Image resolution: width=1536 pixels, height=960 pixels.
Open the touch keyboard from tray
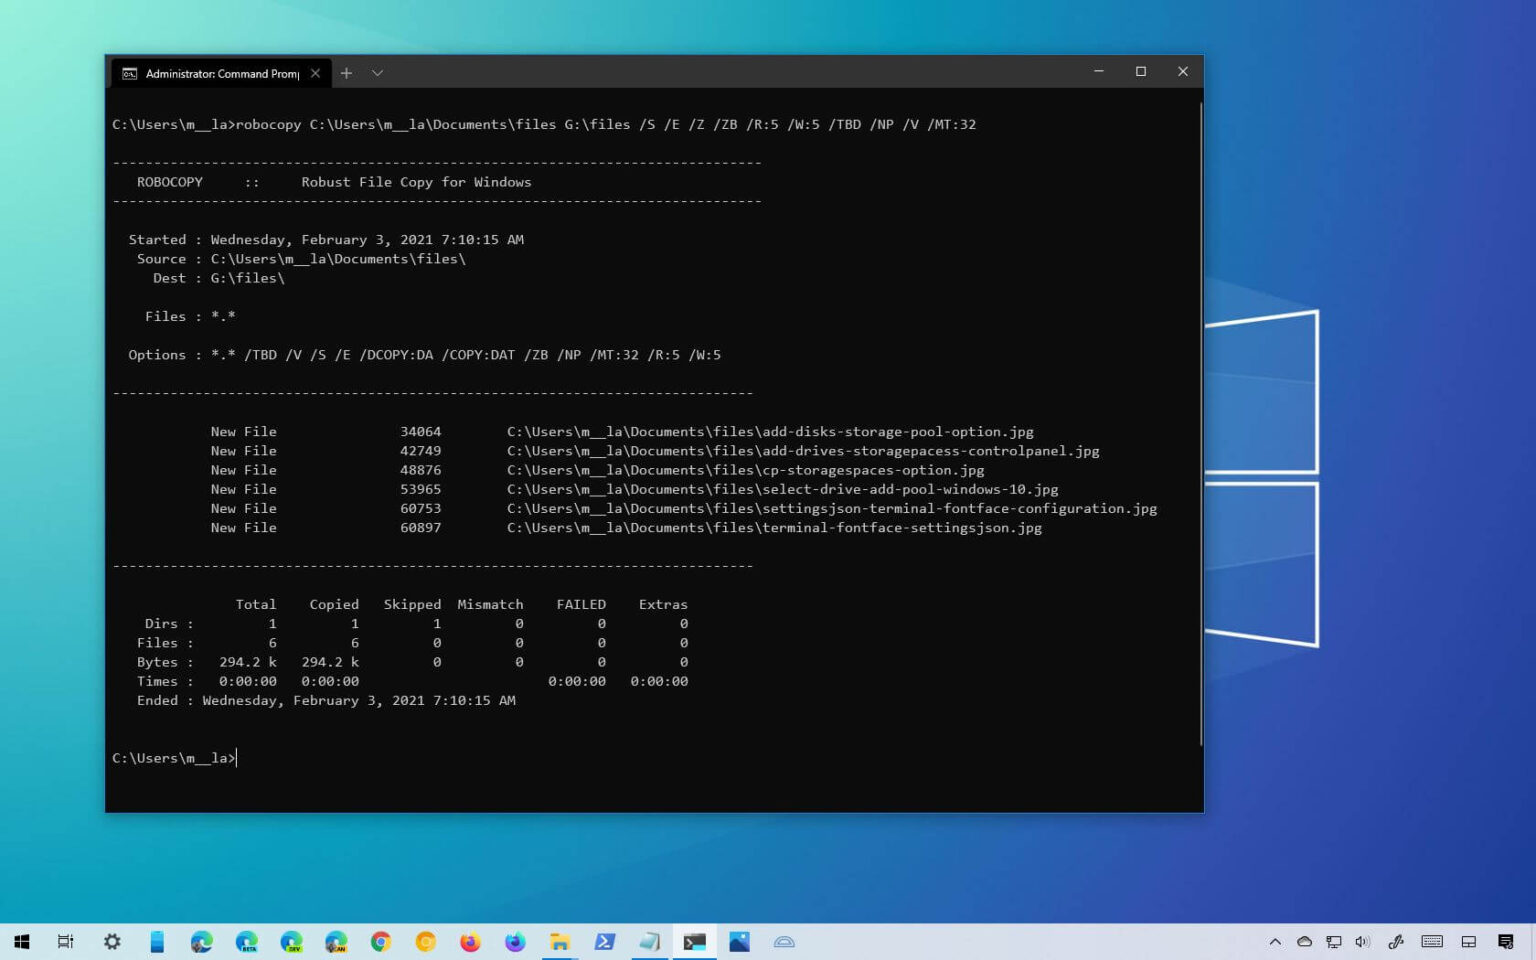point(1432,942)
